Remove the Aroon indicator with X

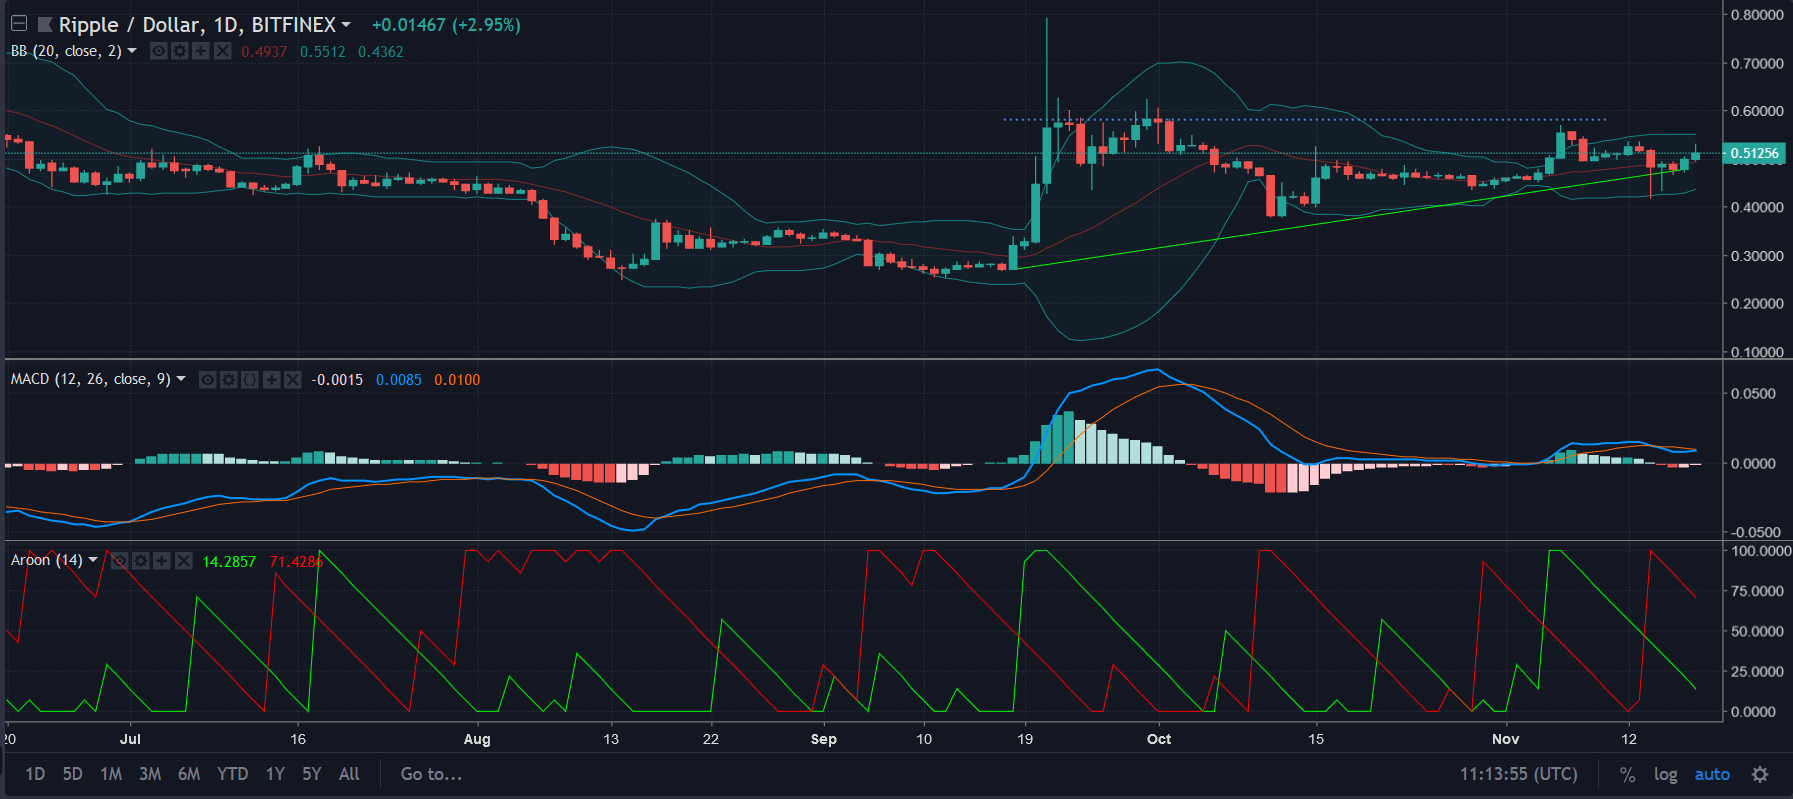pos(183,561)
